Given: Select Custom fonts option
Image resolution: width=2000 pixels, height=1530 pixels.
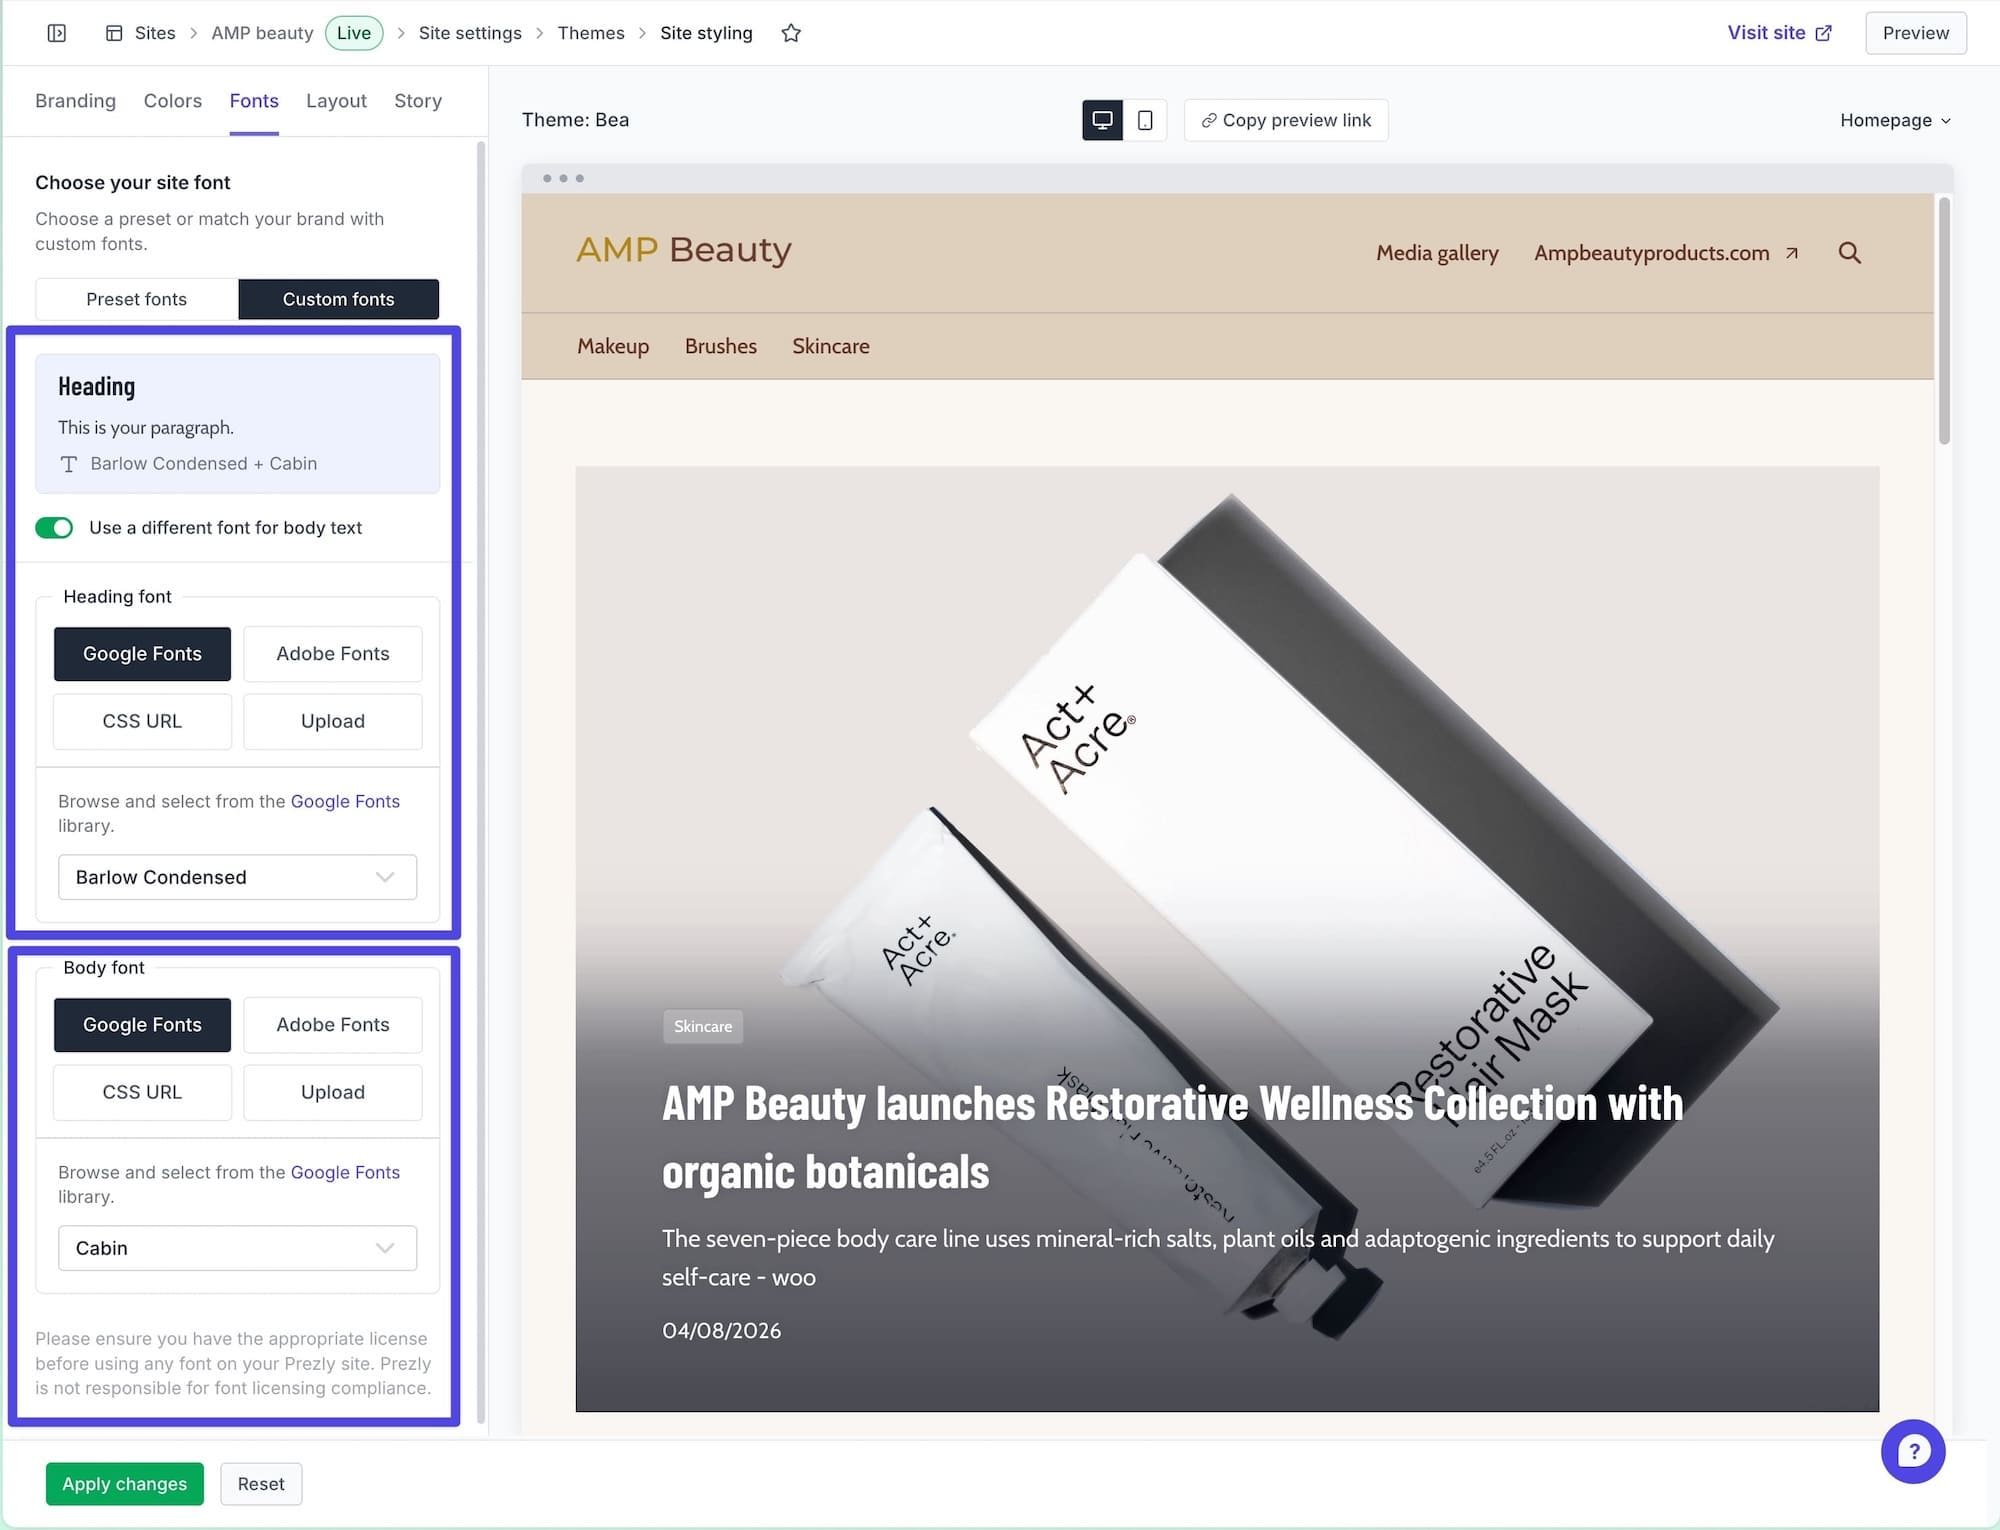Looking at the screenshot, I should pyautogui.click(x=338, y=299).
